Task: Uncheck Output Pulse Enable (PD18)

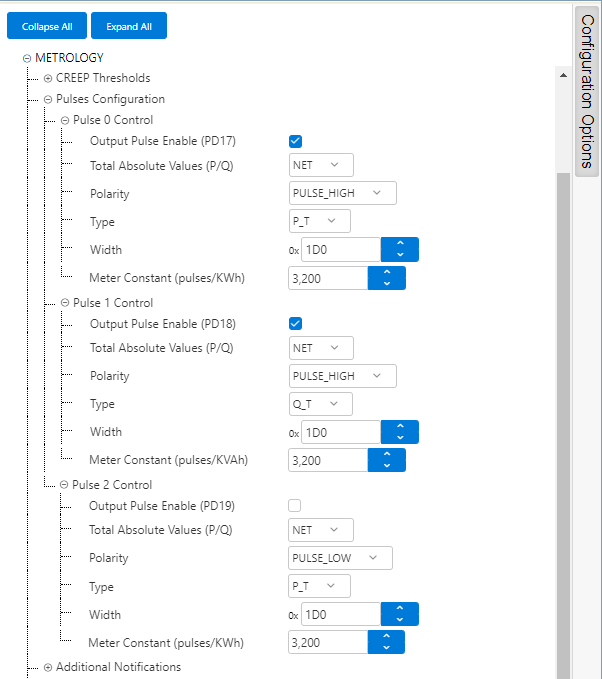Action: pos(295,323)
